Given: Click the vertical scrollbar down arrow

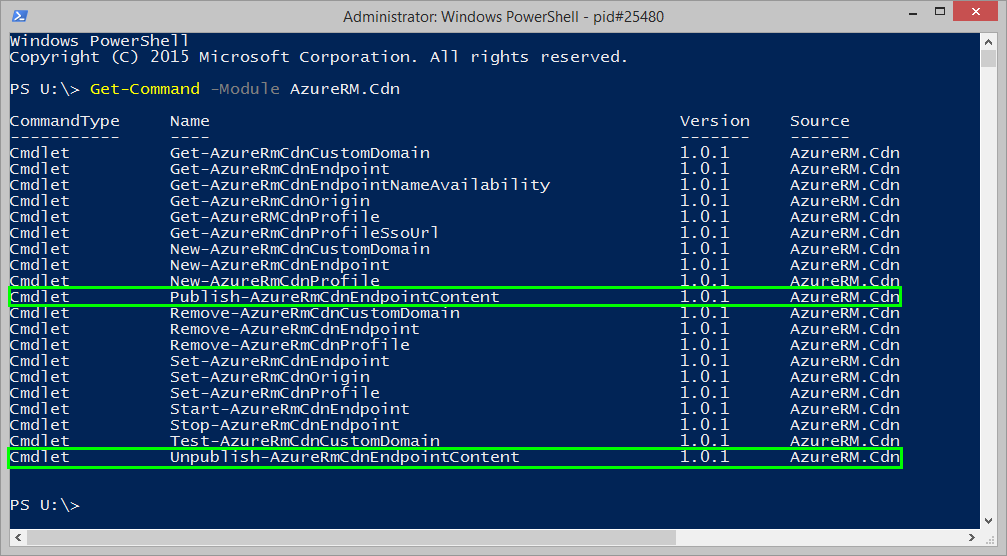Looking at the screenshot, I should 988,521.
